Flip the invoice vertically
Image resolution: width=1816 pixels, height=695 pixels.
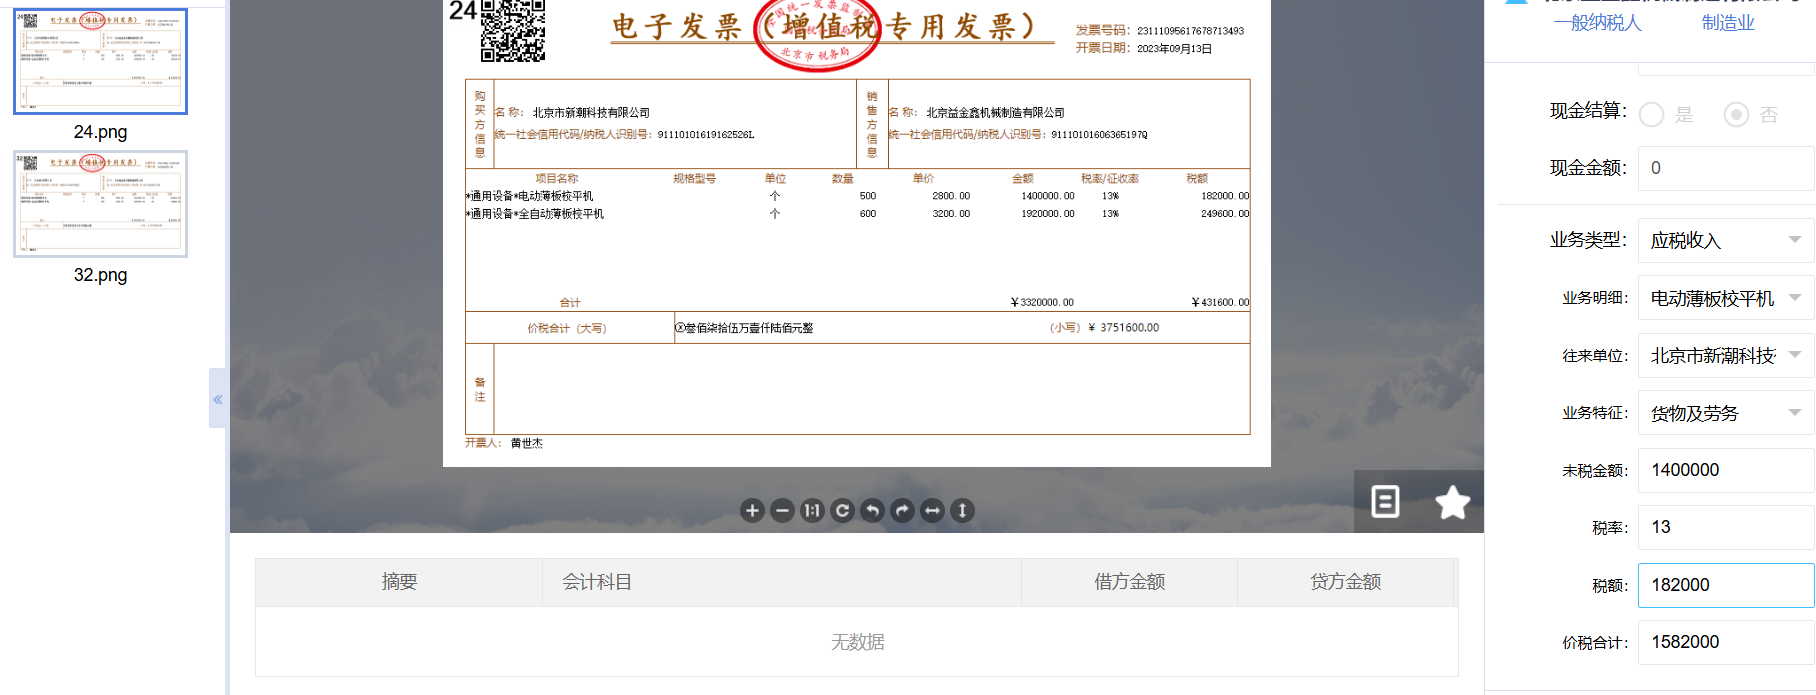962,511
